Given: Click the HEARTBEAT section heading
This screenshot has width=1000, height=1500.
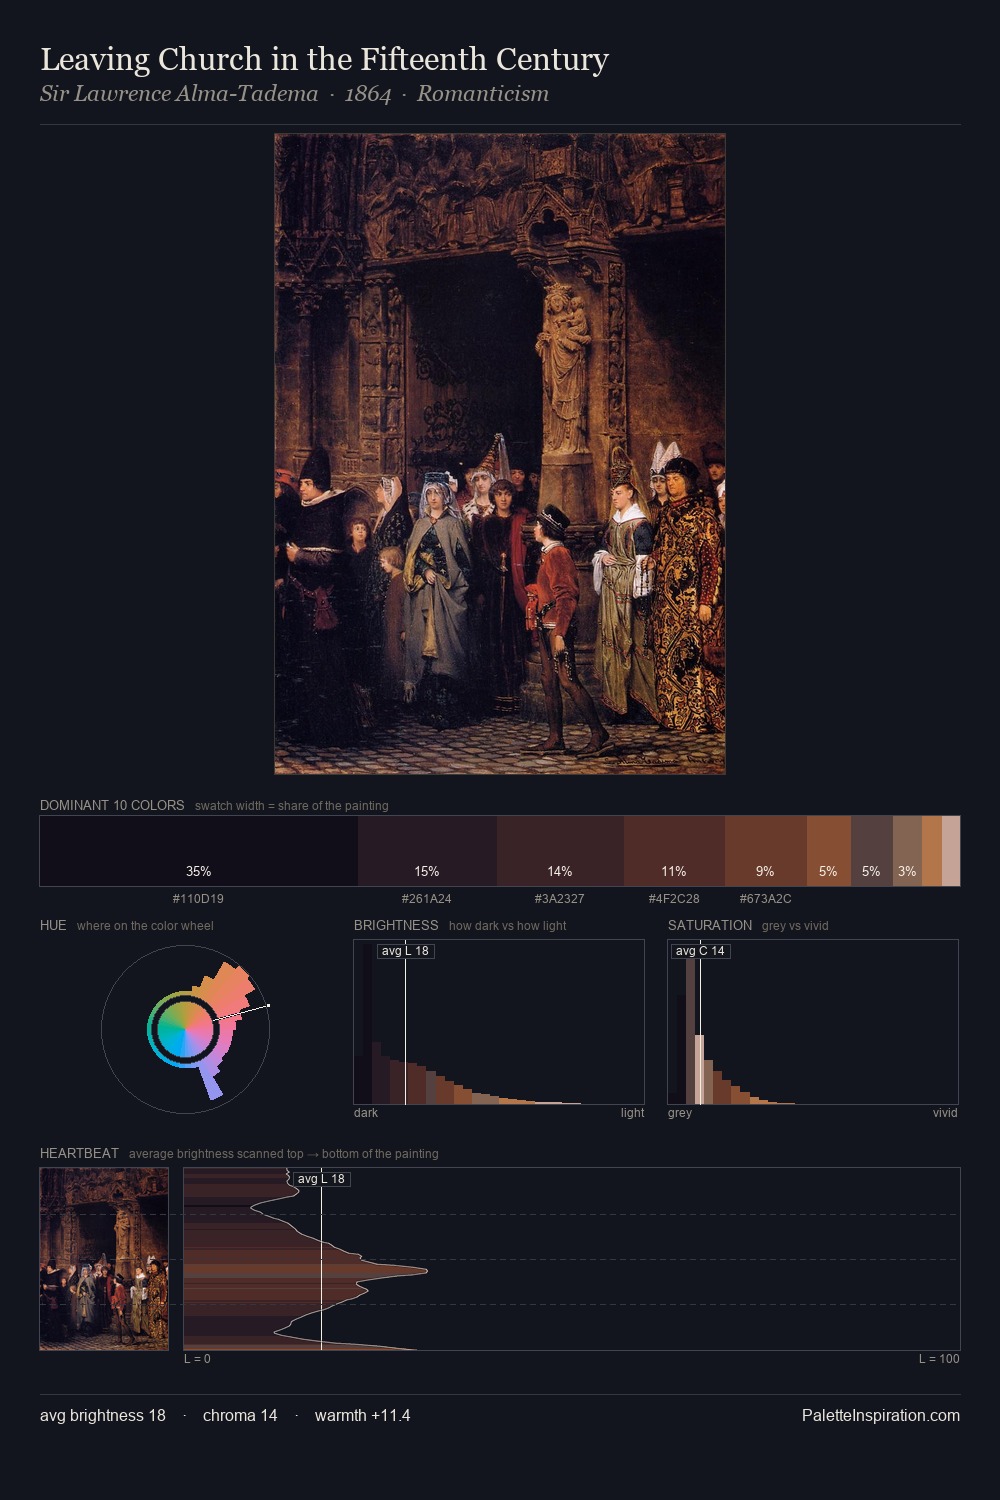Looking at the screenshot, I should click(79, 1154).
